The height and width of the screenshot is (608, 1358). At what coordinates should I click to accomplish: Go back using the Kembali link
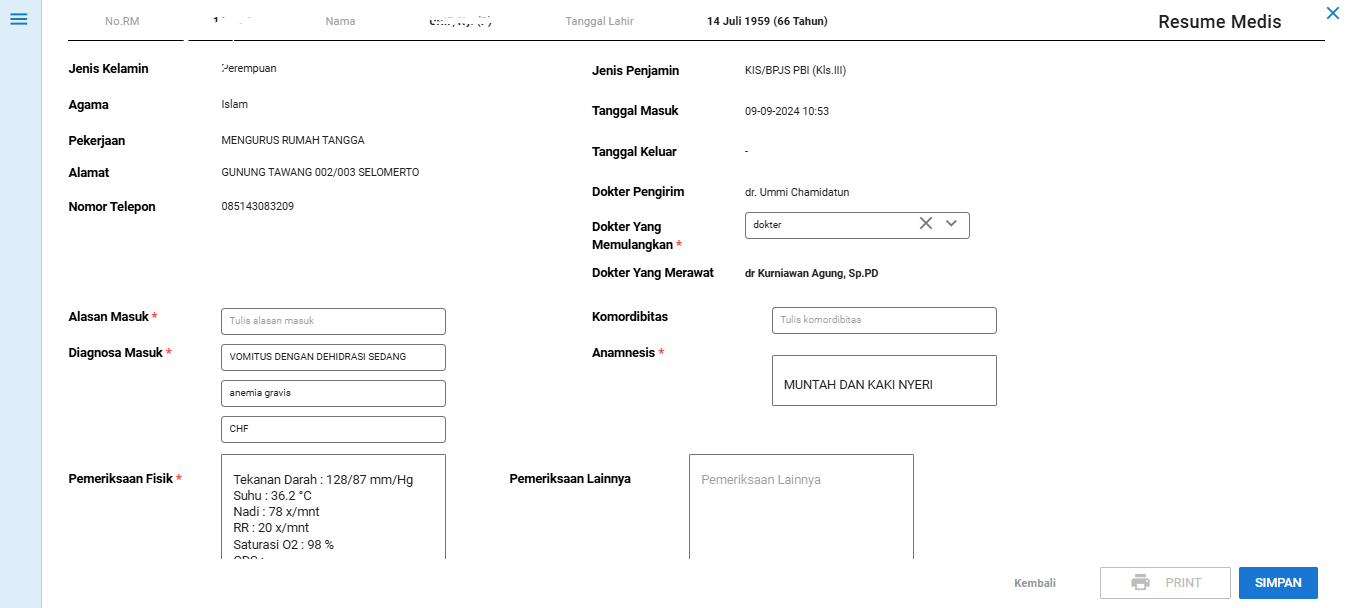(1034, 583)
